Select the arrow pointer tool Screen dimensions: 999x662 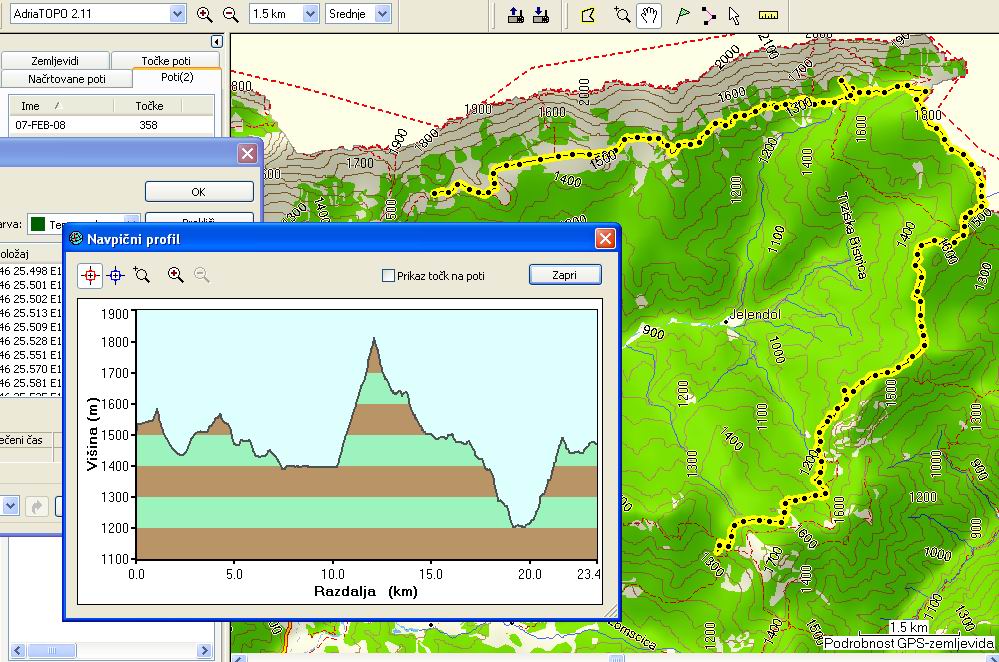[x=735, y=15]
